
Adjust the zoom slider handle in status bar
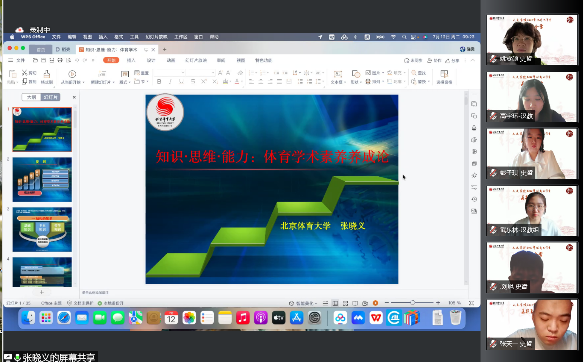tap(413, 303)
